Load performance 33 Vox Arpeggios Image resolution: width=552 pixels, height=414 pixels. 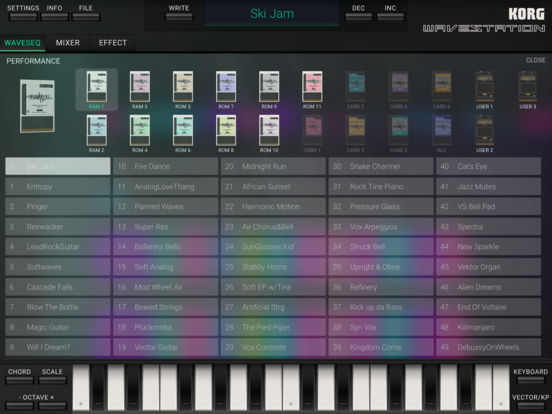click(x=381, y=227)
